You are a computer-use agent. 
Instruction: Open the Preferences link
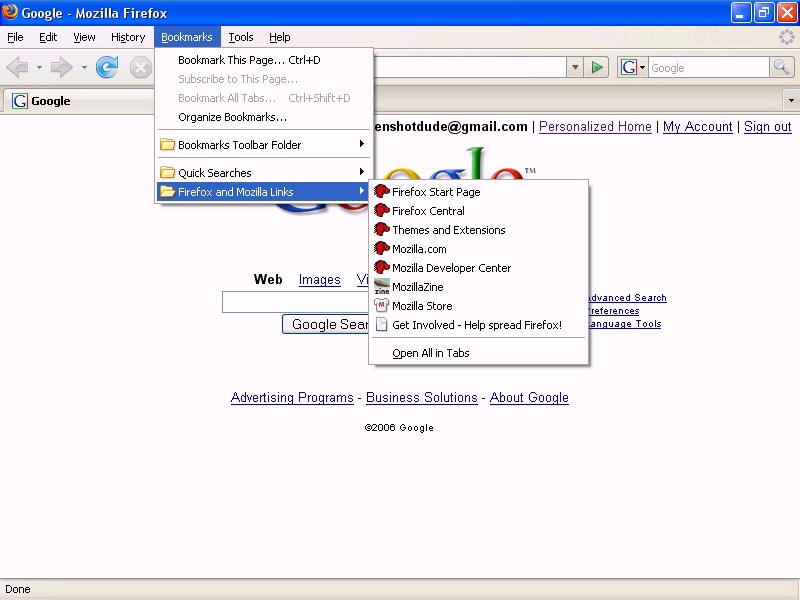614,311
